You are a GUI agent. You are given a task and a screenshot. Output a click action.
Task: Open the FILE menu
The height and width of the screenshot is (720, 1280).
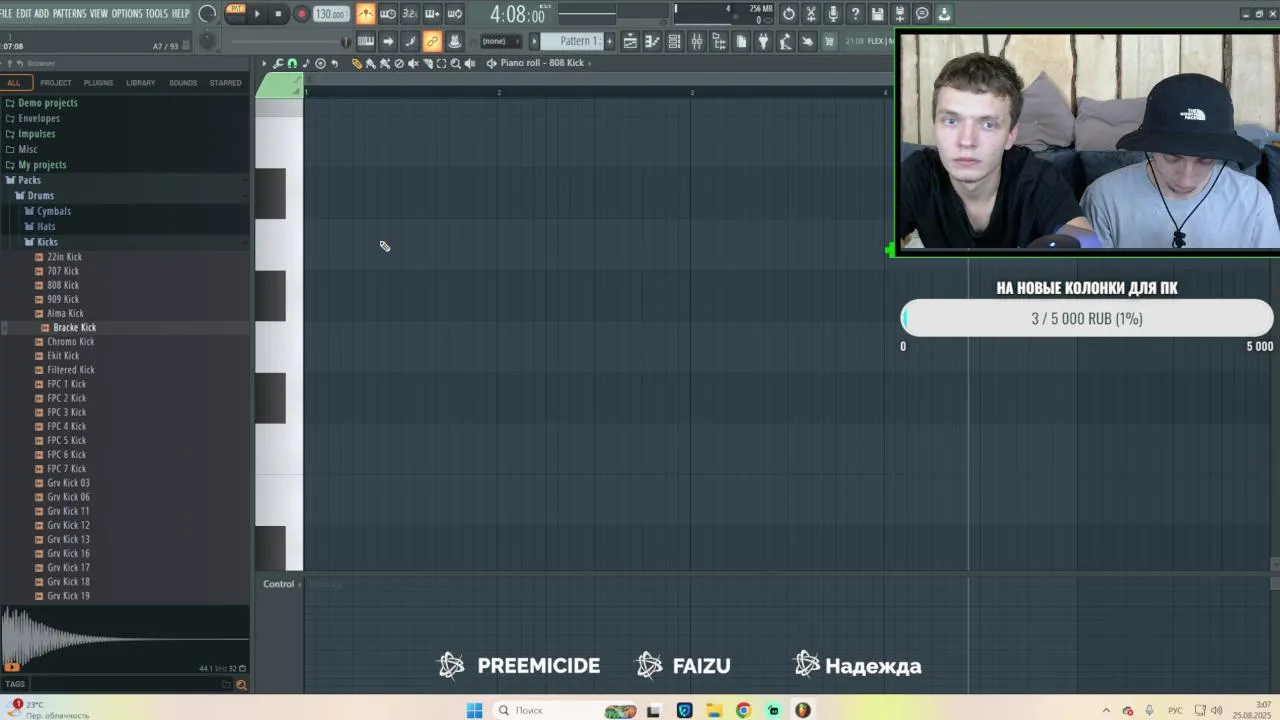click(6, 13)
